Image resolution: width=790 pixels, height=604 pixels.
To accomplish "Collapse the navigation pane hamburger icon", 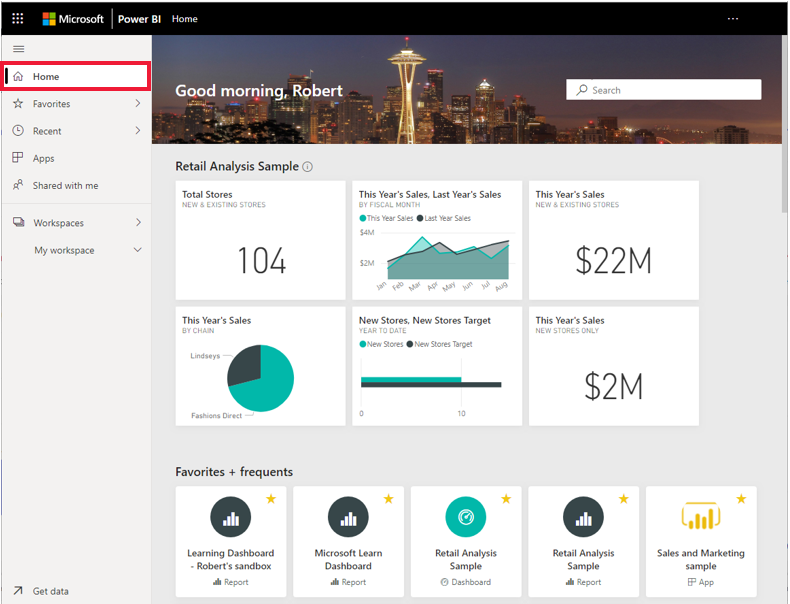I will 19,49.
